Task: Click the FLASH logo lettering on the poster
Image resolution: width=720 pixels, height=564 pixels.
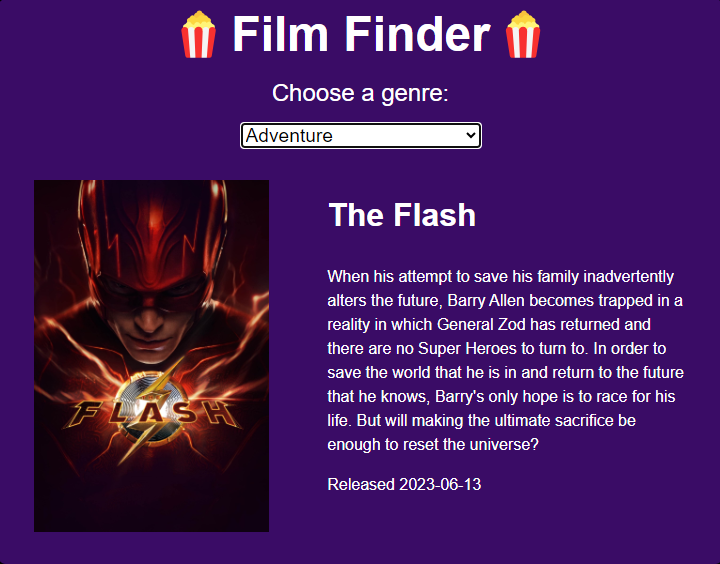Action: coord(152,413)
